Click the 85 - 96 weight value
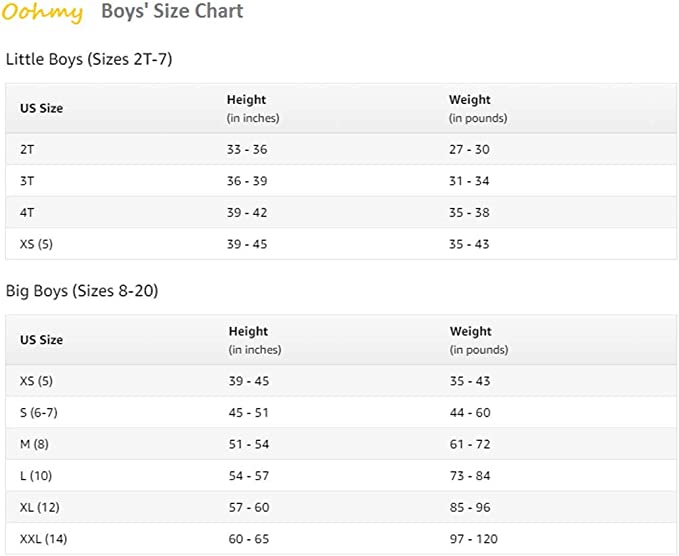 [470, 508]
